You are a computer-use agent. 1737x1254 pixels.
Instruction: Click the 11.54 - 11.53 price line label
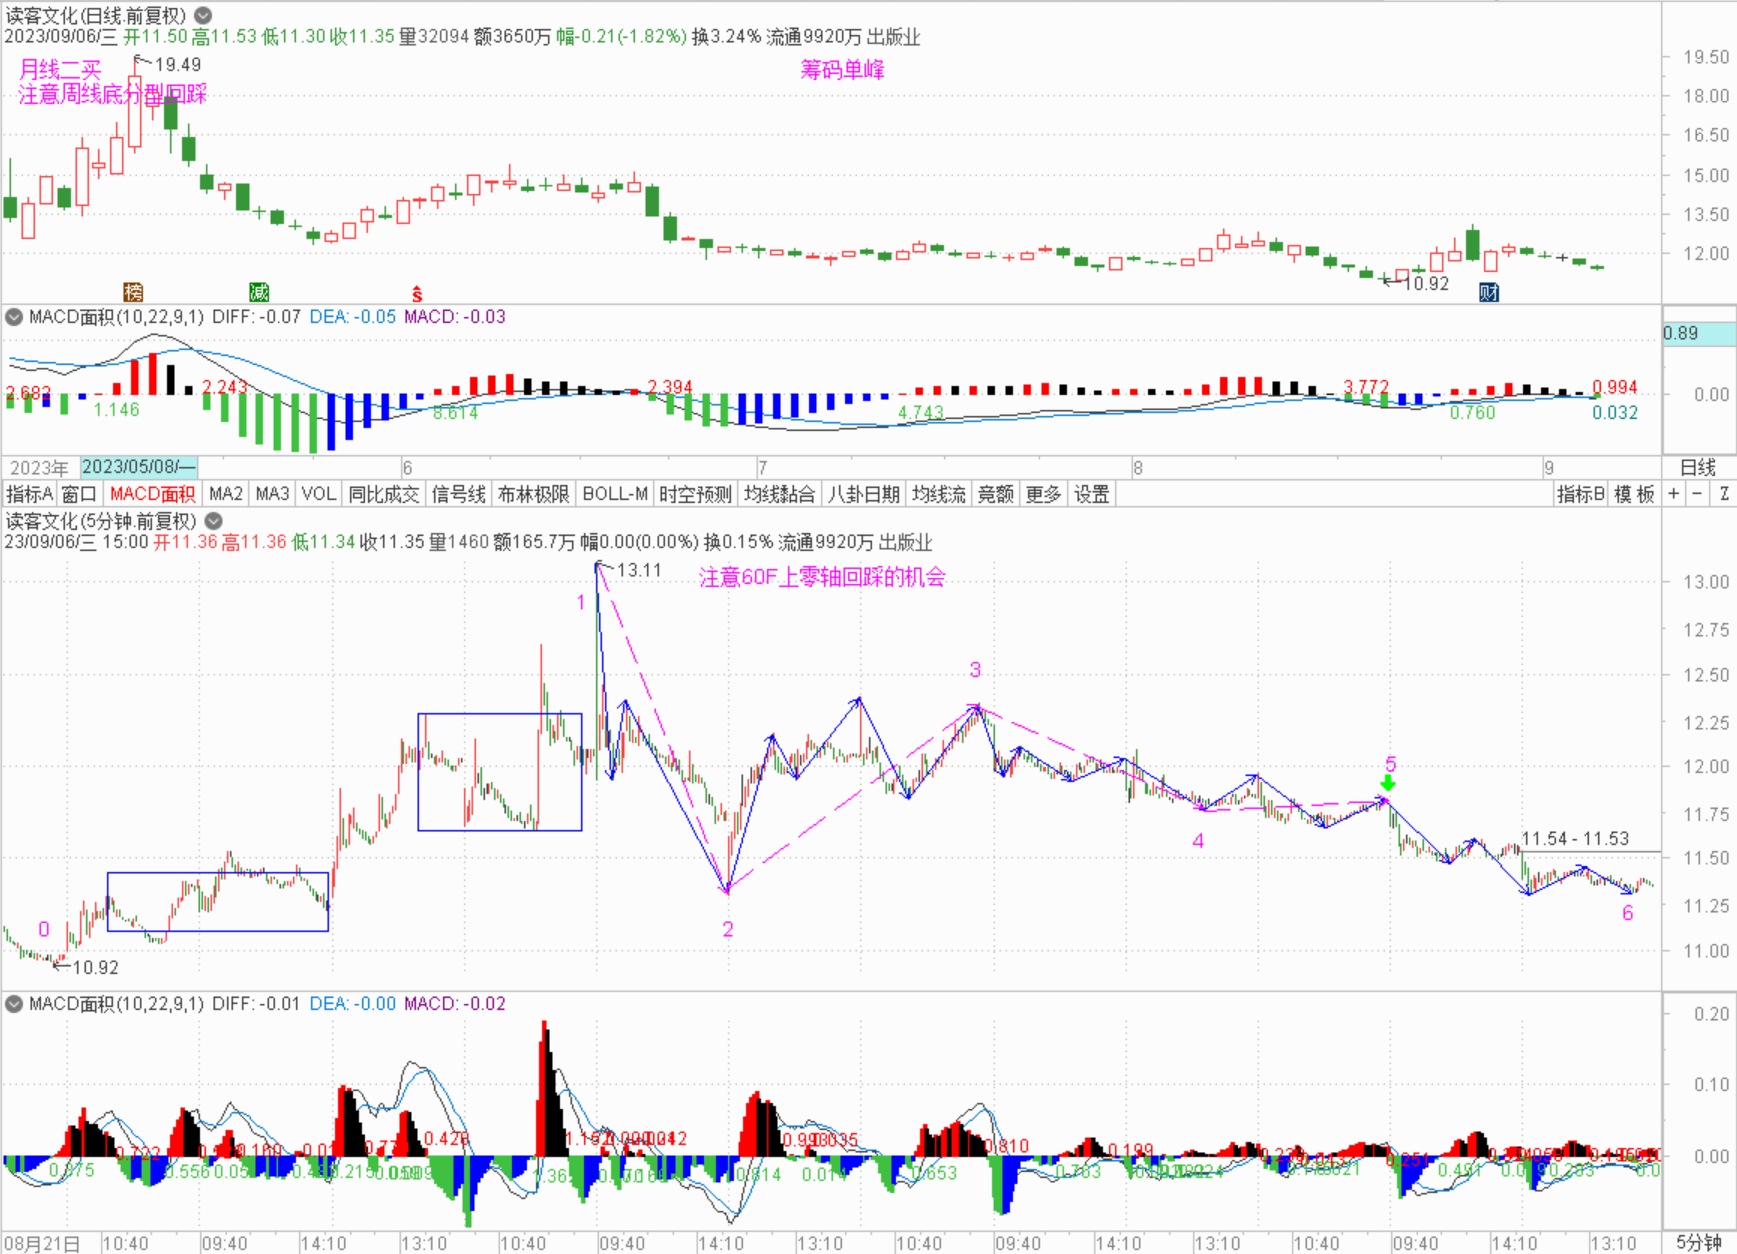(1575, 839)
